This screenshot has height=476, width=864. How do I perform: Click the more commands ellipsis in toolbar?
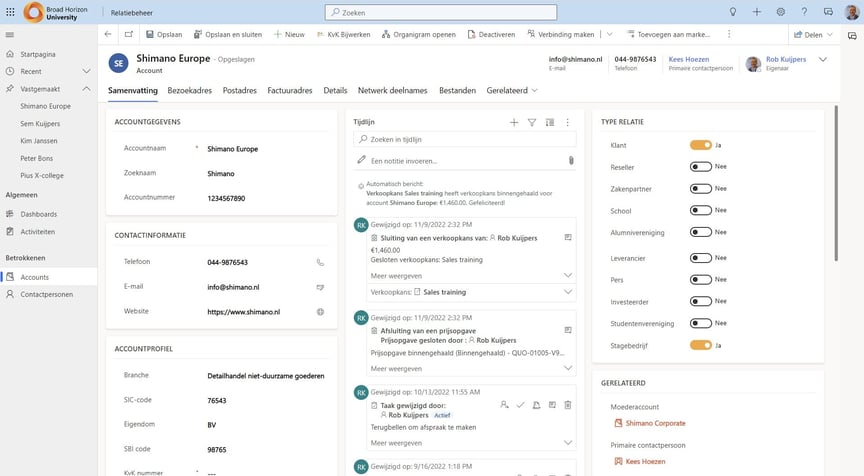(729, 34)
